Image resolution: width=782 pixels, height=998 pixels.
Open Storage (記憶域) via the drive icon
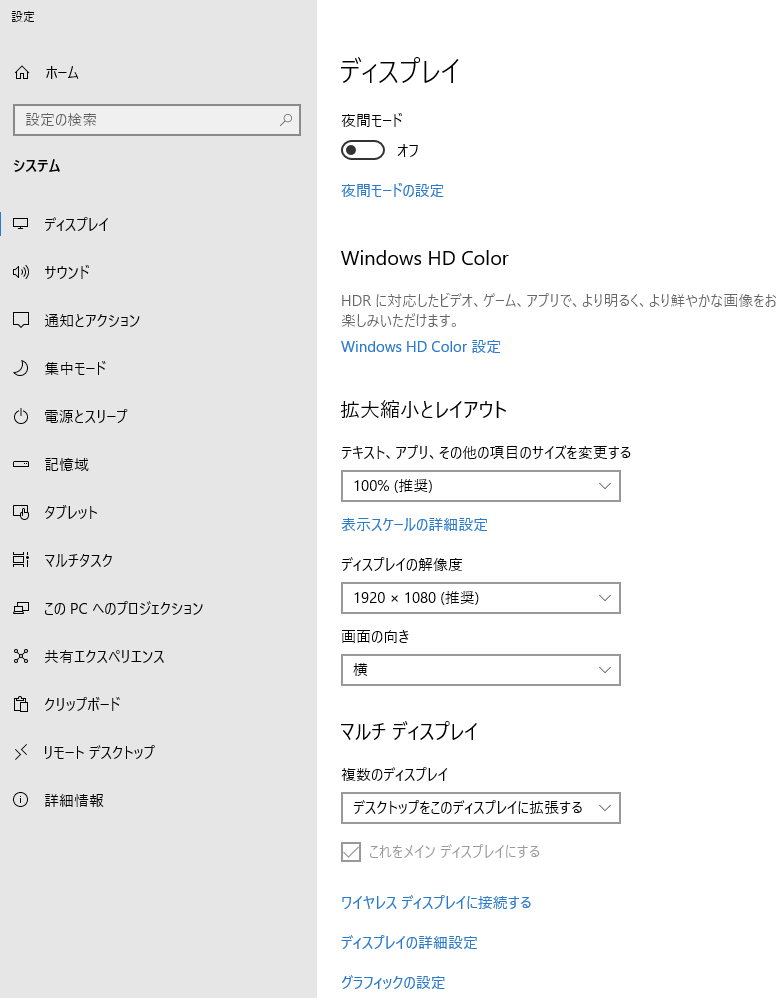21,464
